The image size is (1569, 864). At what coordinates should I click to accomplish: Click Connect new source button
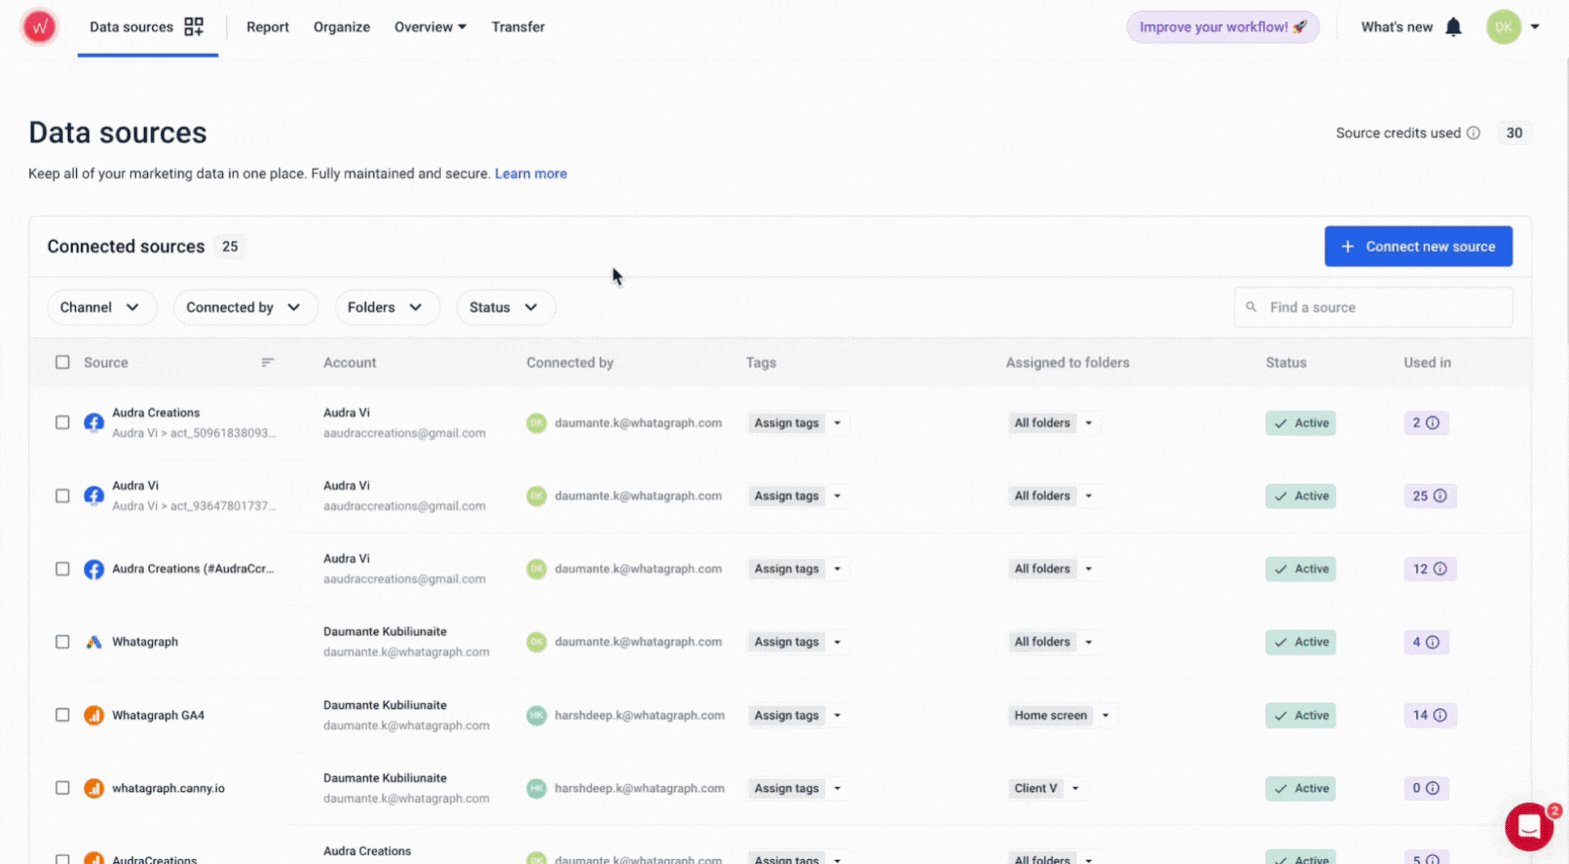point(1418,246)
